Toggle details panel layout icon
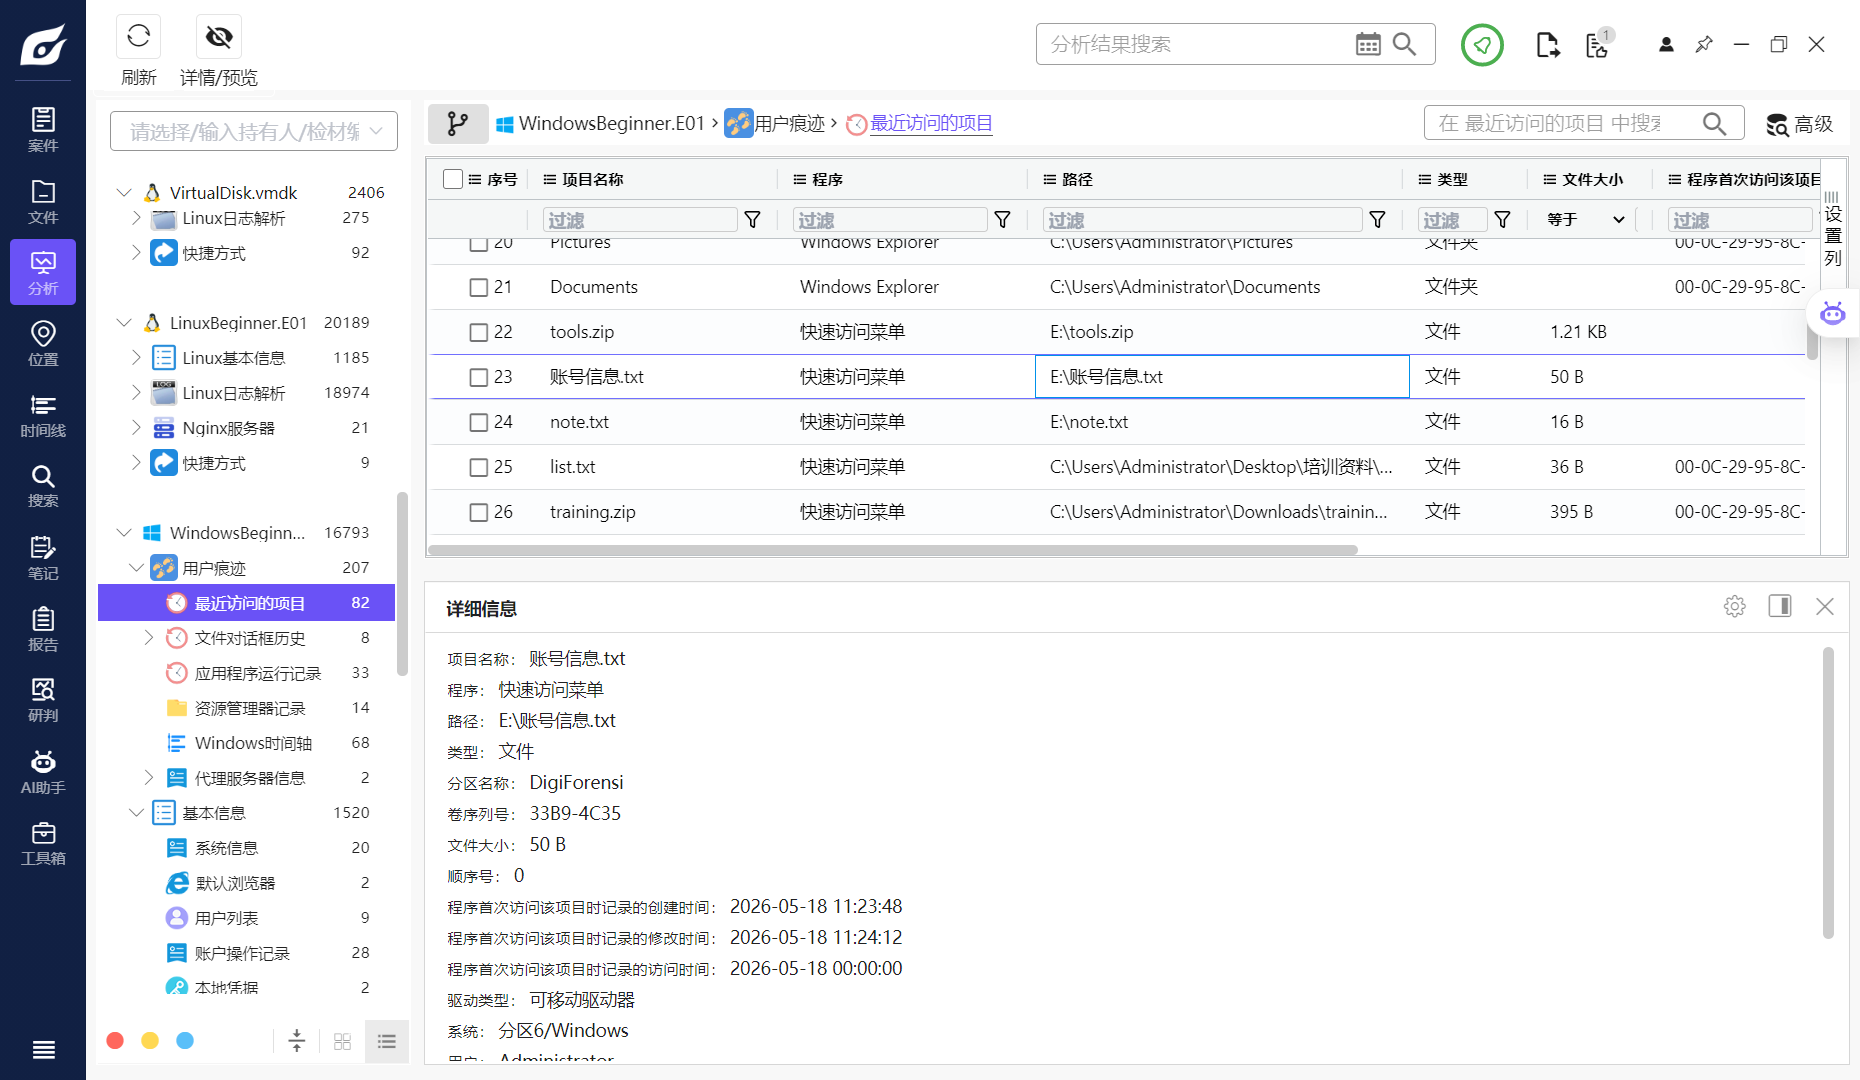 tap(1780, 606)
